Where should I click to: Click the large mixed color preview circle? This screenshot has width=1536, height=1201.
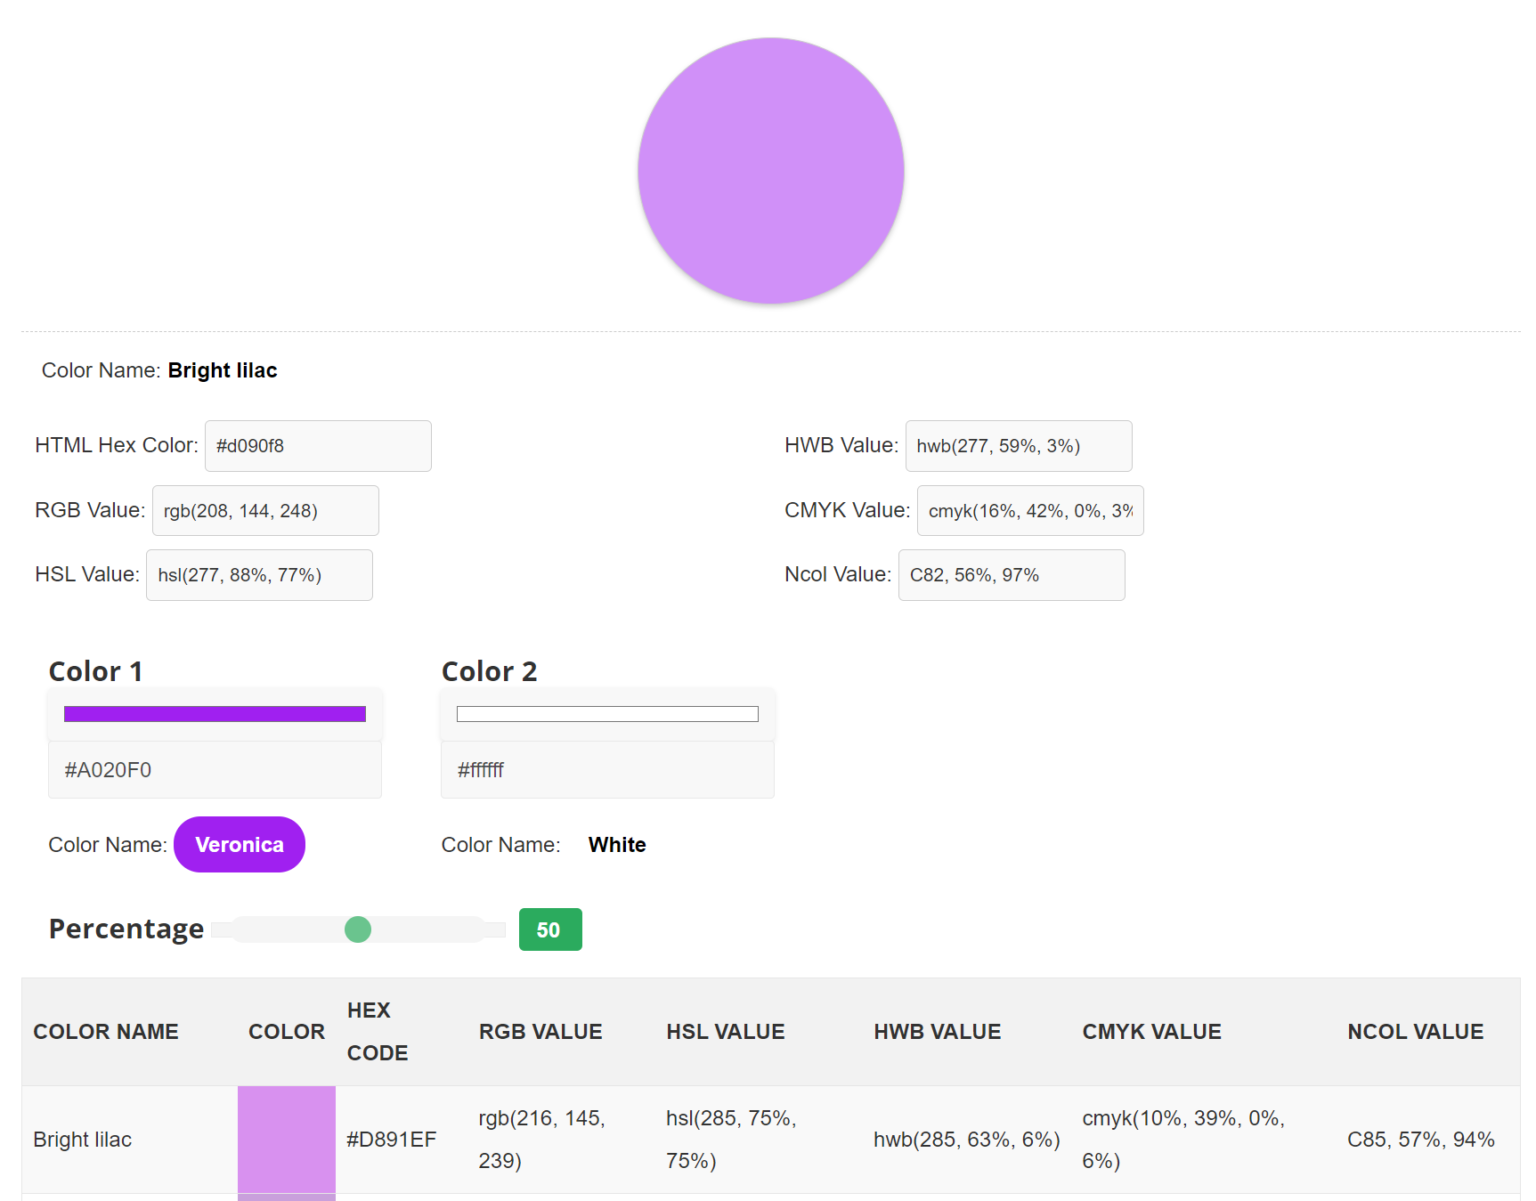[x=770, y=171]
